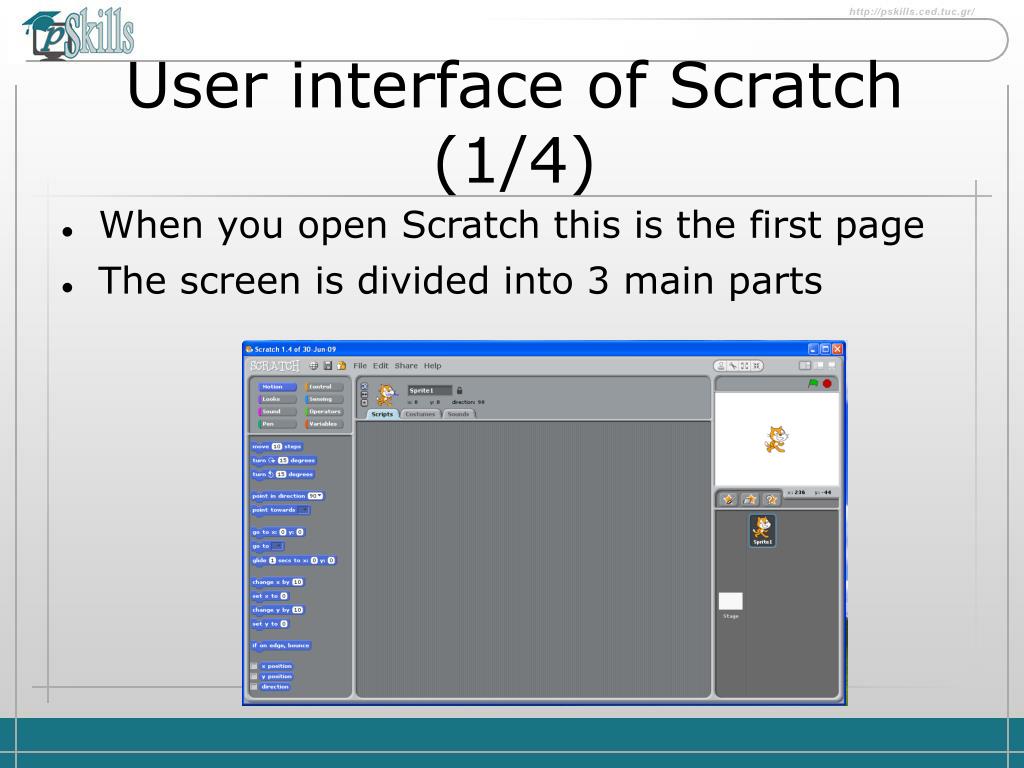Switch to the Sounds tab
Viewport: 1024px width, 768px height.
click(x=459, y=414)
